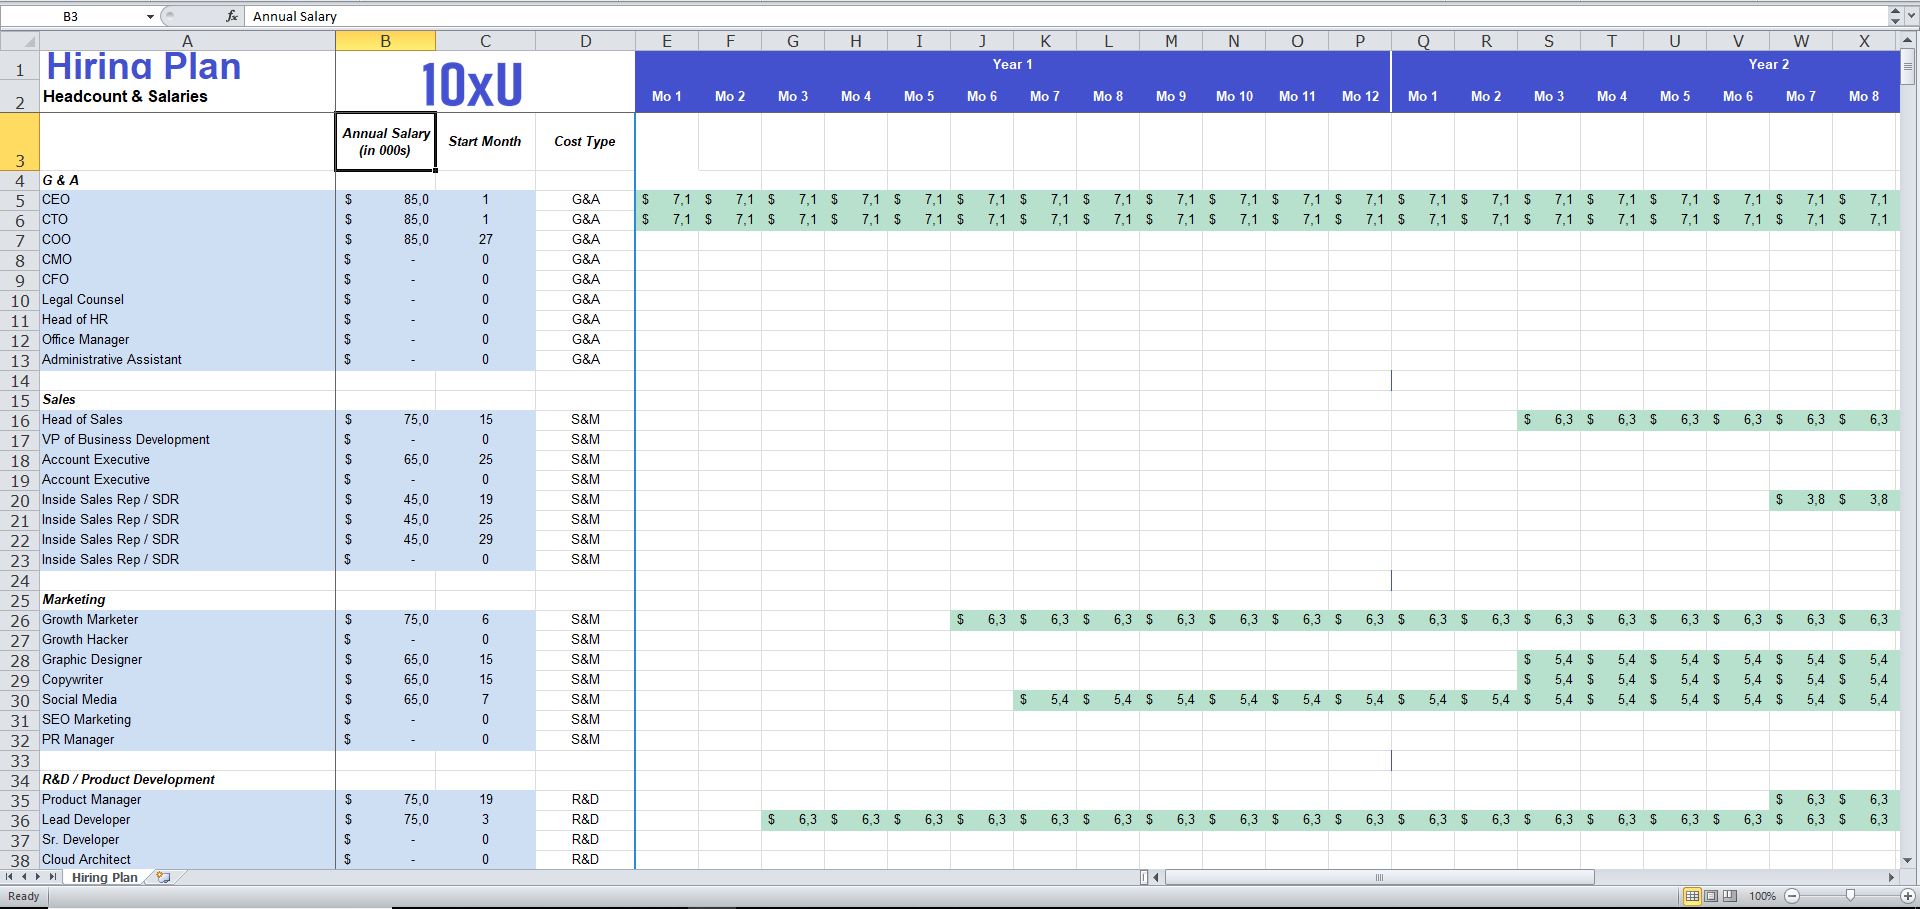
Task: Click horizontal scrollbar left arrow
Action: (1157, 877)
